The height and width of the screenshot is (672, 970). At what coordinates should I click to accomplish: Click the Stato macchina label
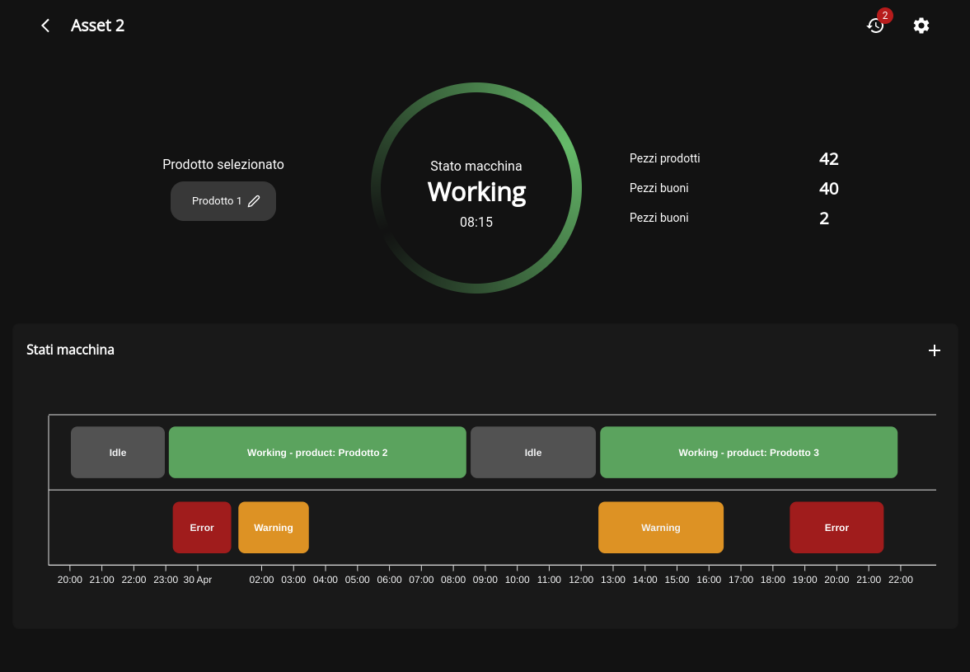476,166
